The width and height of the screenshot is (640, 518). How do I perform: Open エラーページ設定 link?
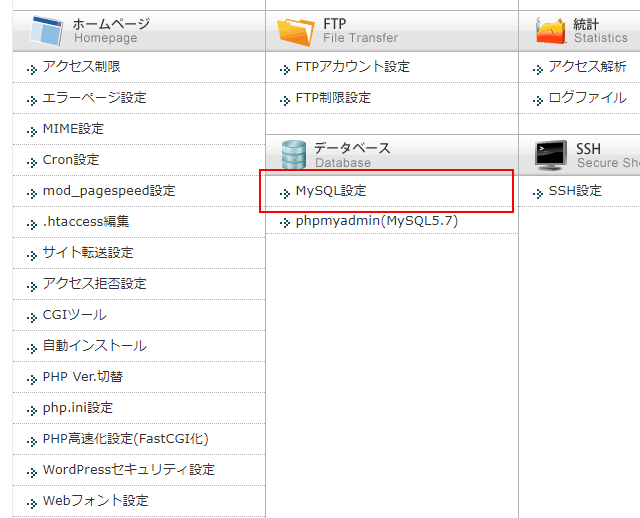(x=94, y=98)
